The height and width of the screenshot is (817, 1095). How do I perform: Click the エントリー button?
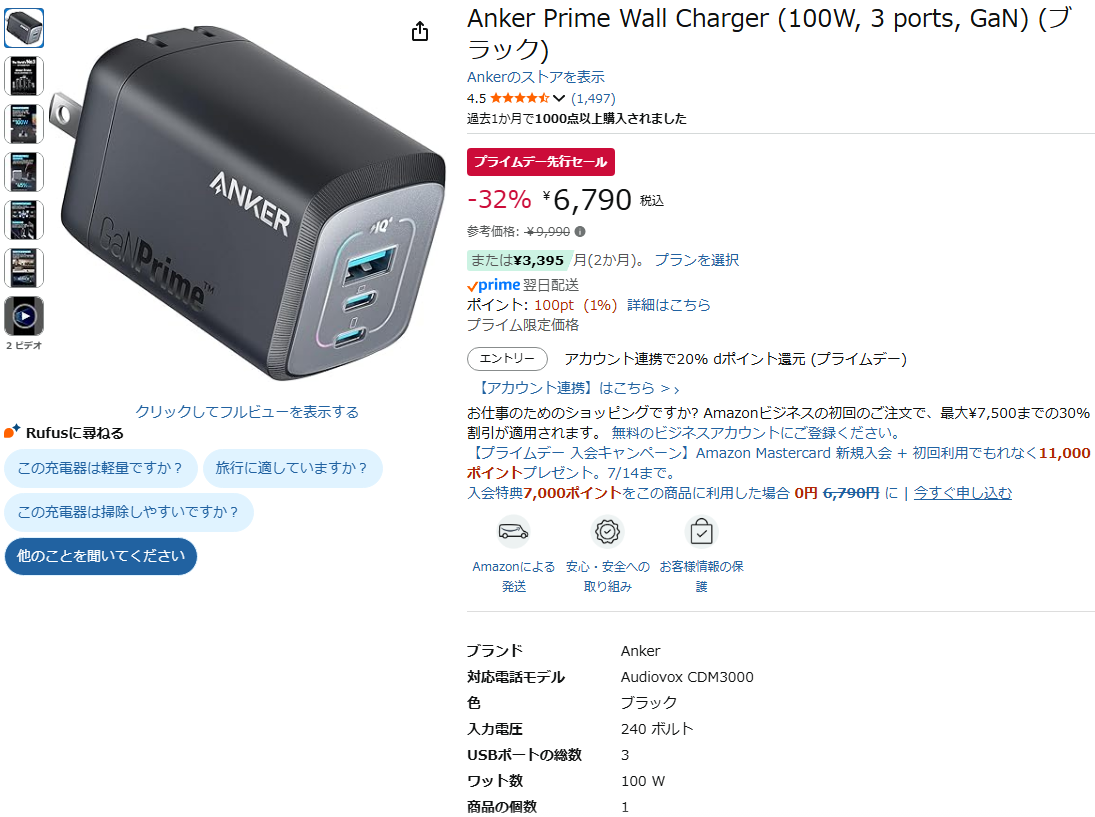[x=507, y=358]
